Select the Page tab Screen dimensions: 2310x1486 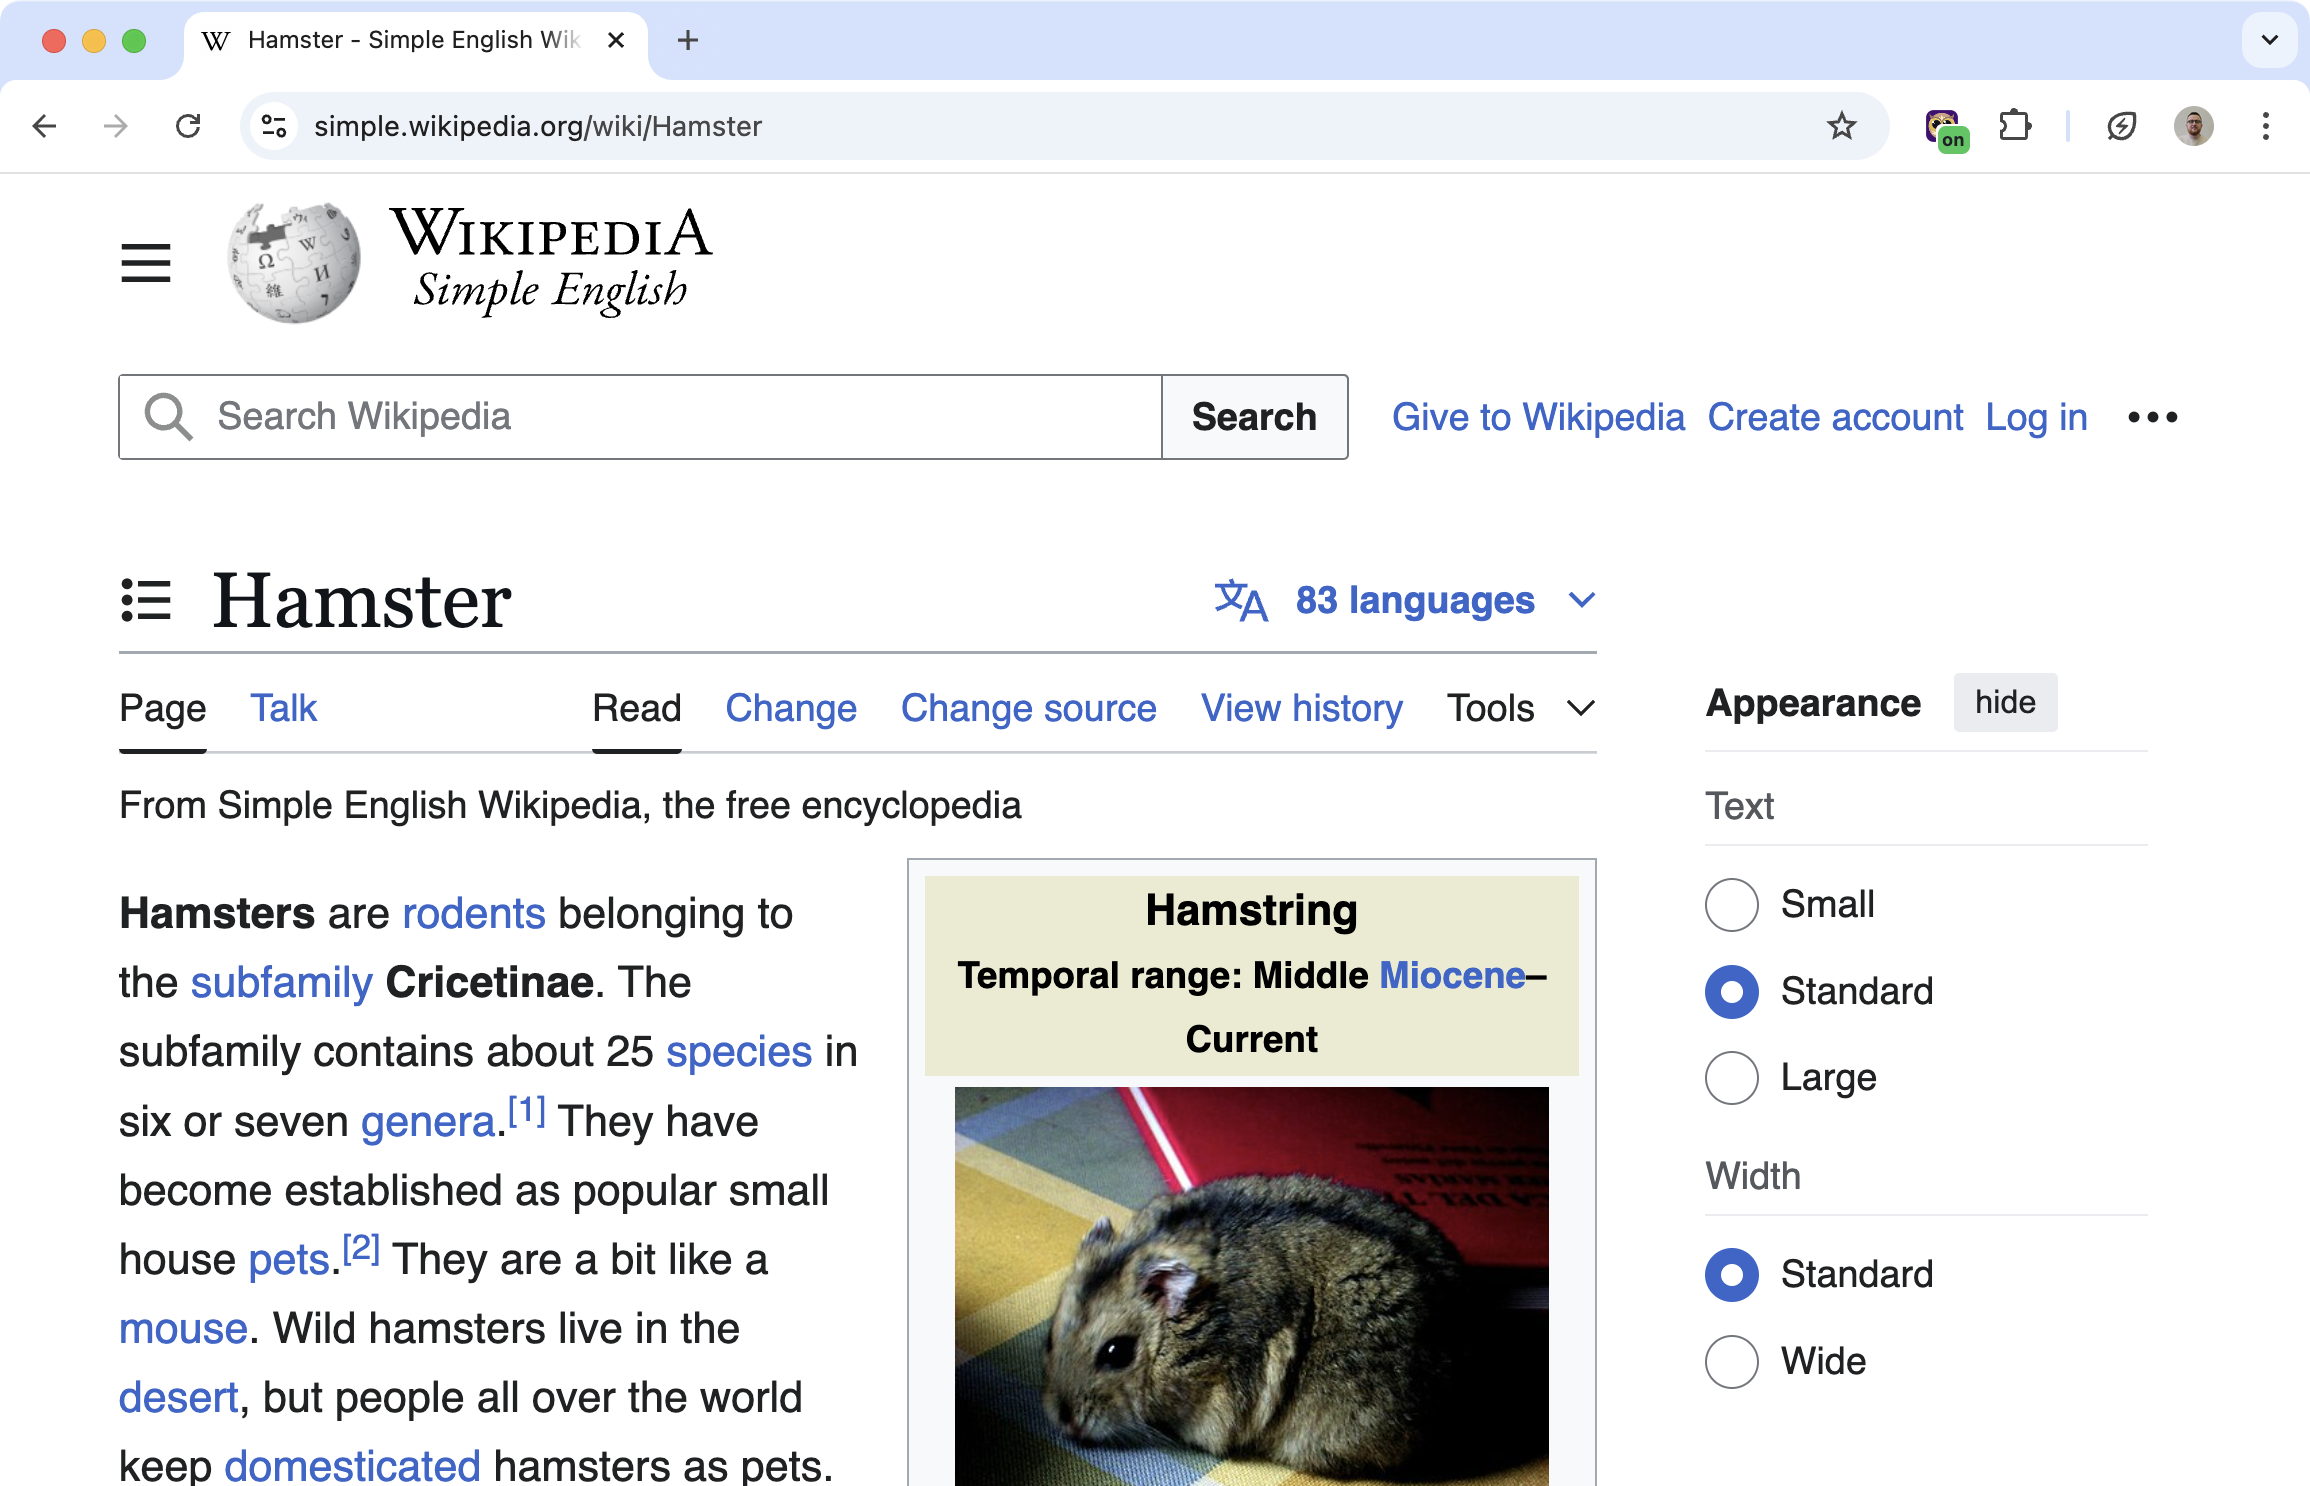[163, 708]
